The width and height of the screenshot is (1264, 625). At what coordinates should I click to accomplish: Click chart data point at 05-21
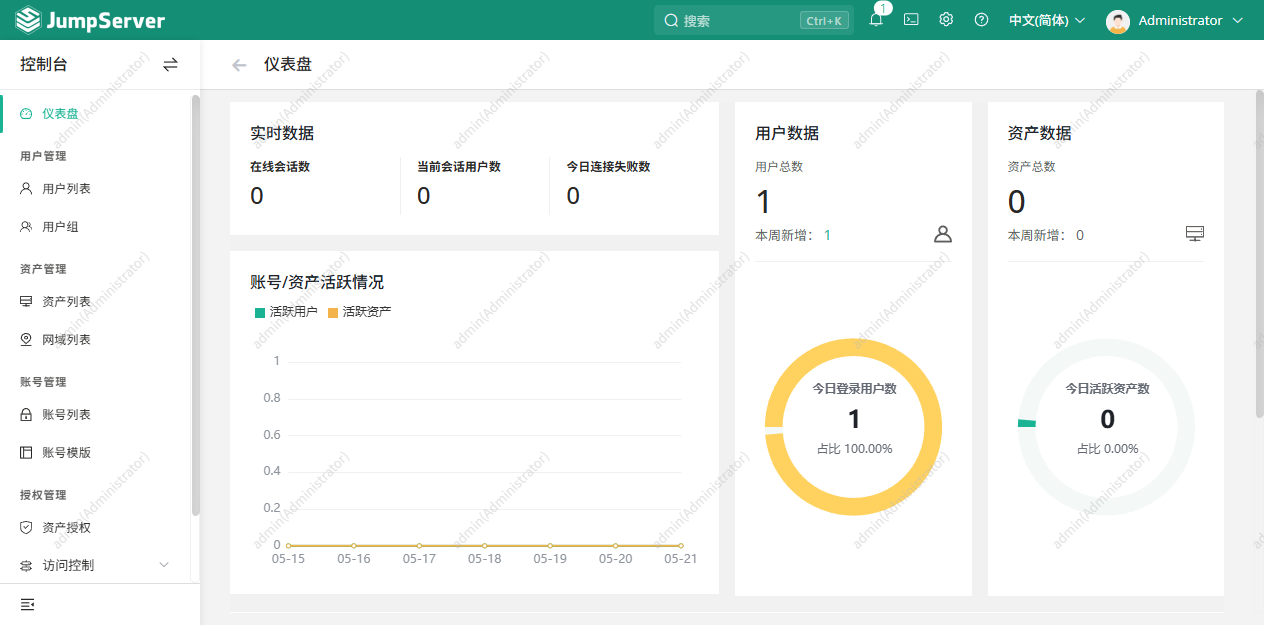coord(680,545)
